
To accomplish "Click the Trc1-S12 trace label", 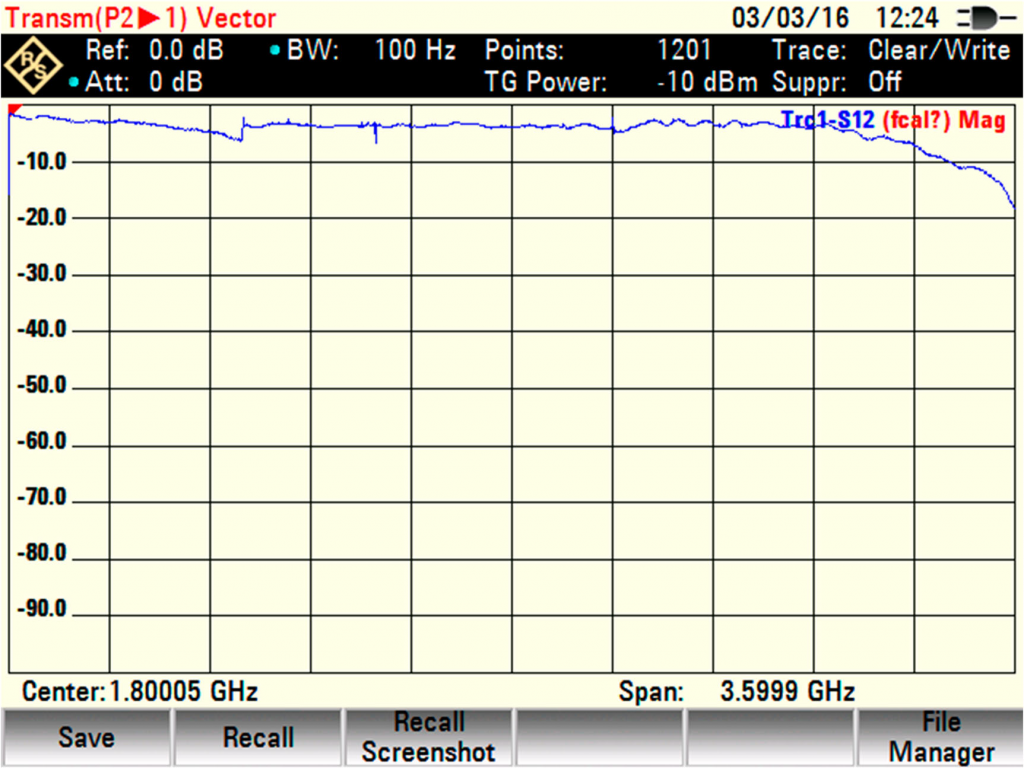I will point(828,121).
